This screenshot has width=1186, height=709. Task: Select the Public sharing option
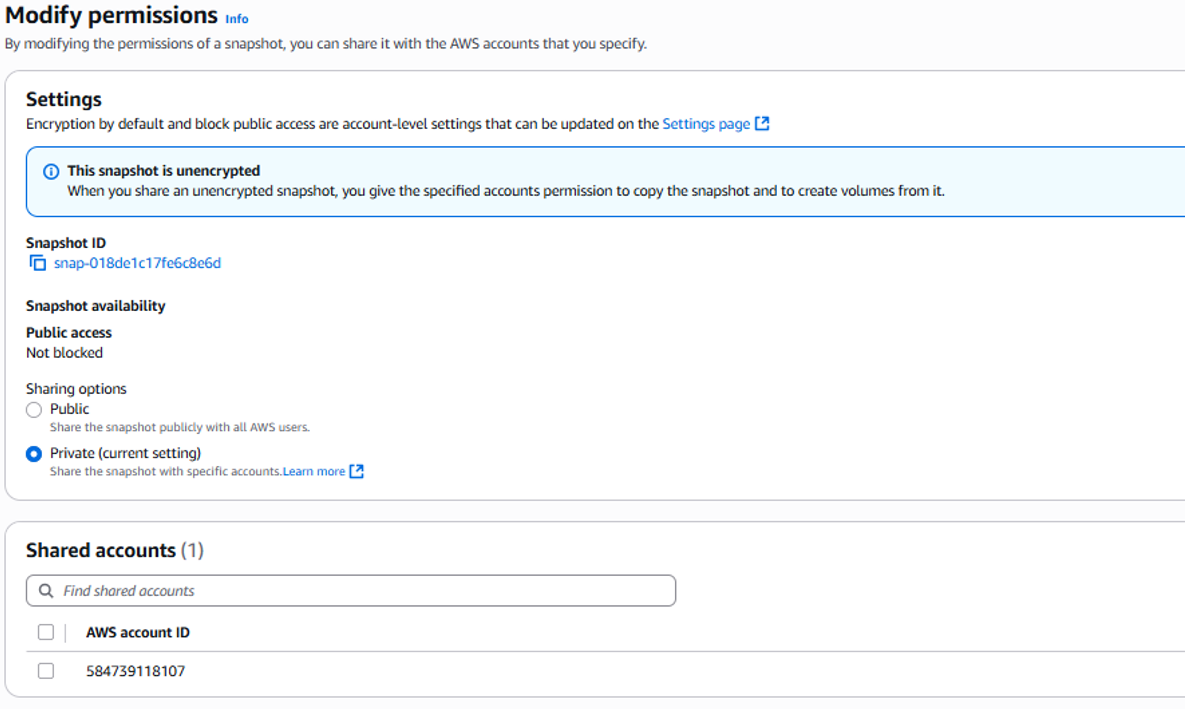[x=34, y=410]
